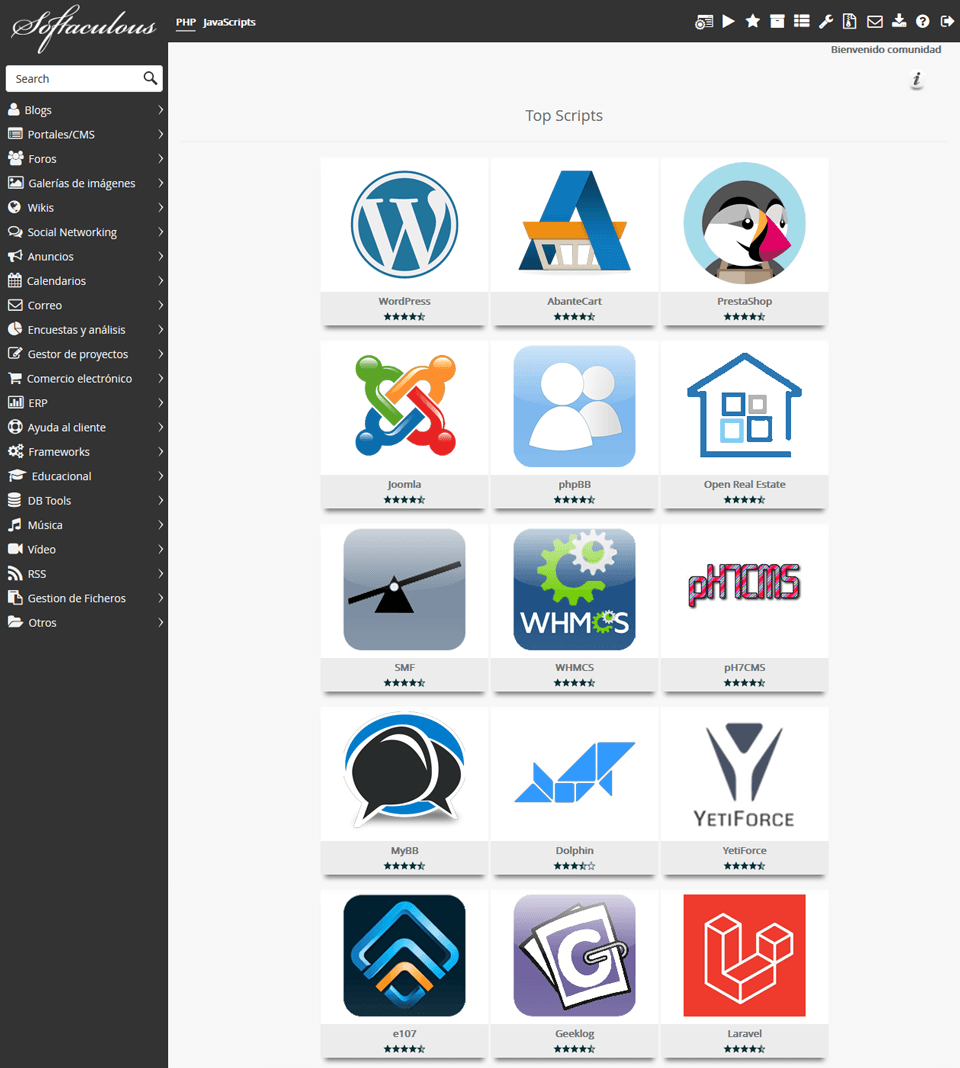Viewport: 960px width, 1068px height.
Task: Expand Gestor de proyectos chevron
Action: 161,354
